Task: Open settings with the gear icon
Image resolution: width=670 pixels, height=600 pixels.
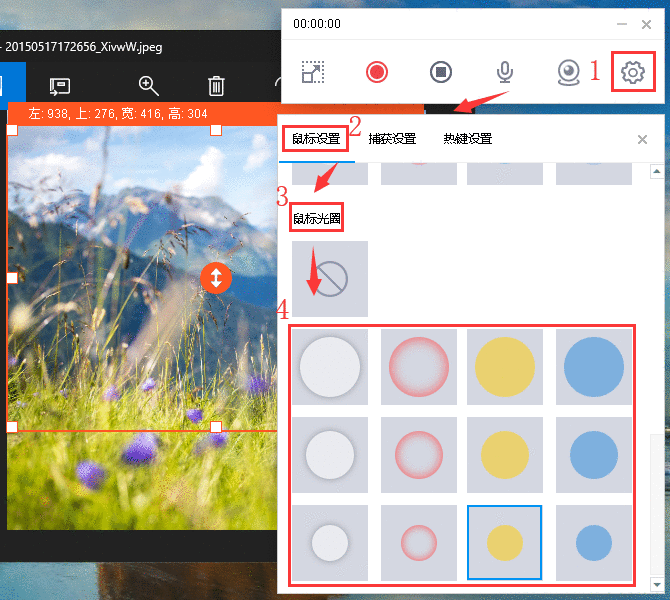Action: [x=632, y=72]
